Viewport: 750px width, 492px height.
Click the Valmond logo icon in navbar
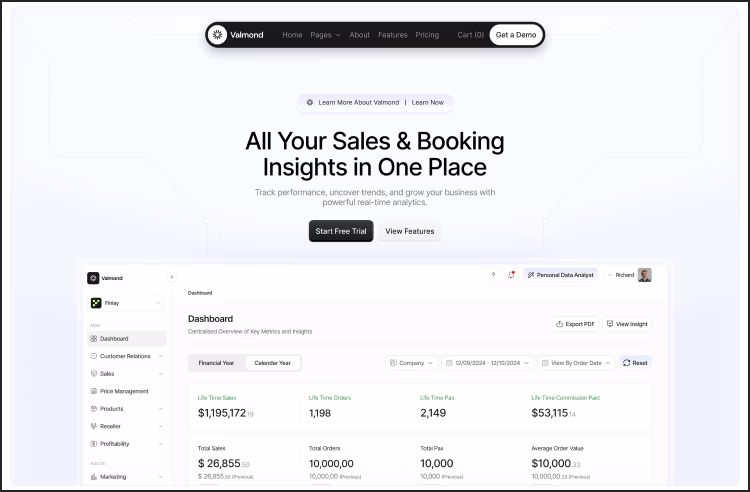217,34
